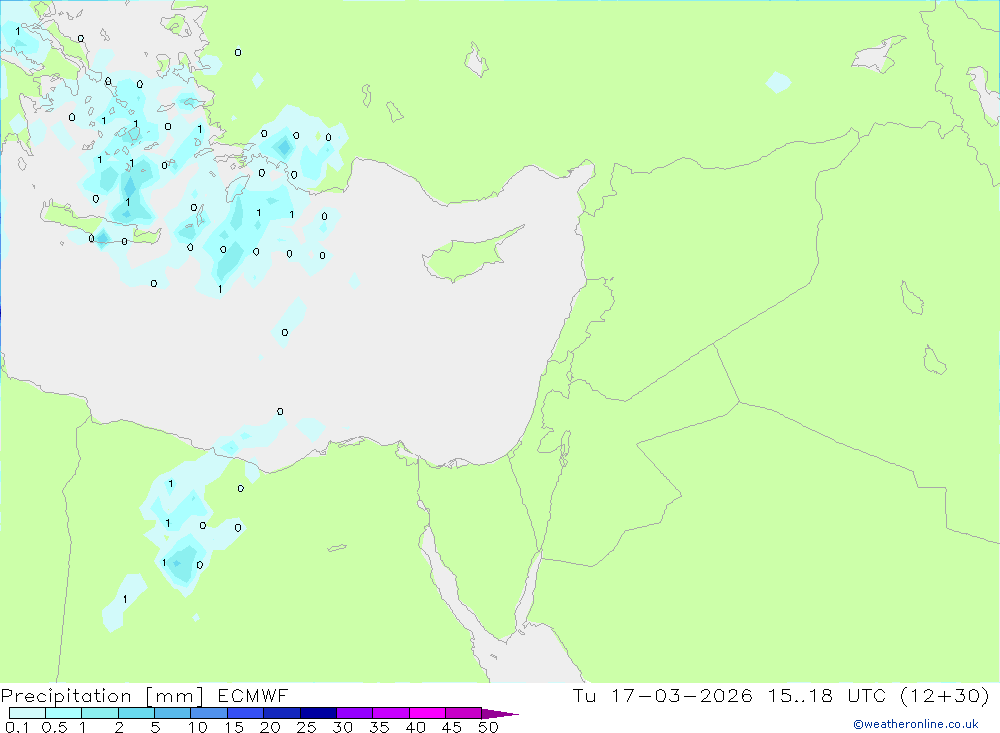Click the 25–30 mm navy legend swatch
The image size is (1000, 733).
tap(318, 713)
